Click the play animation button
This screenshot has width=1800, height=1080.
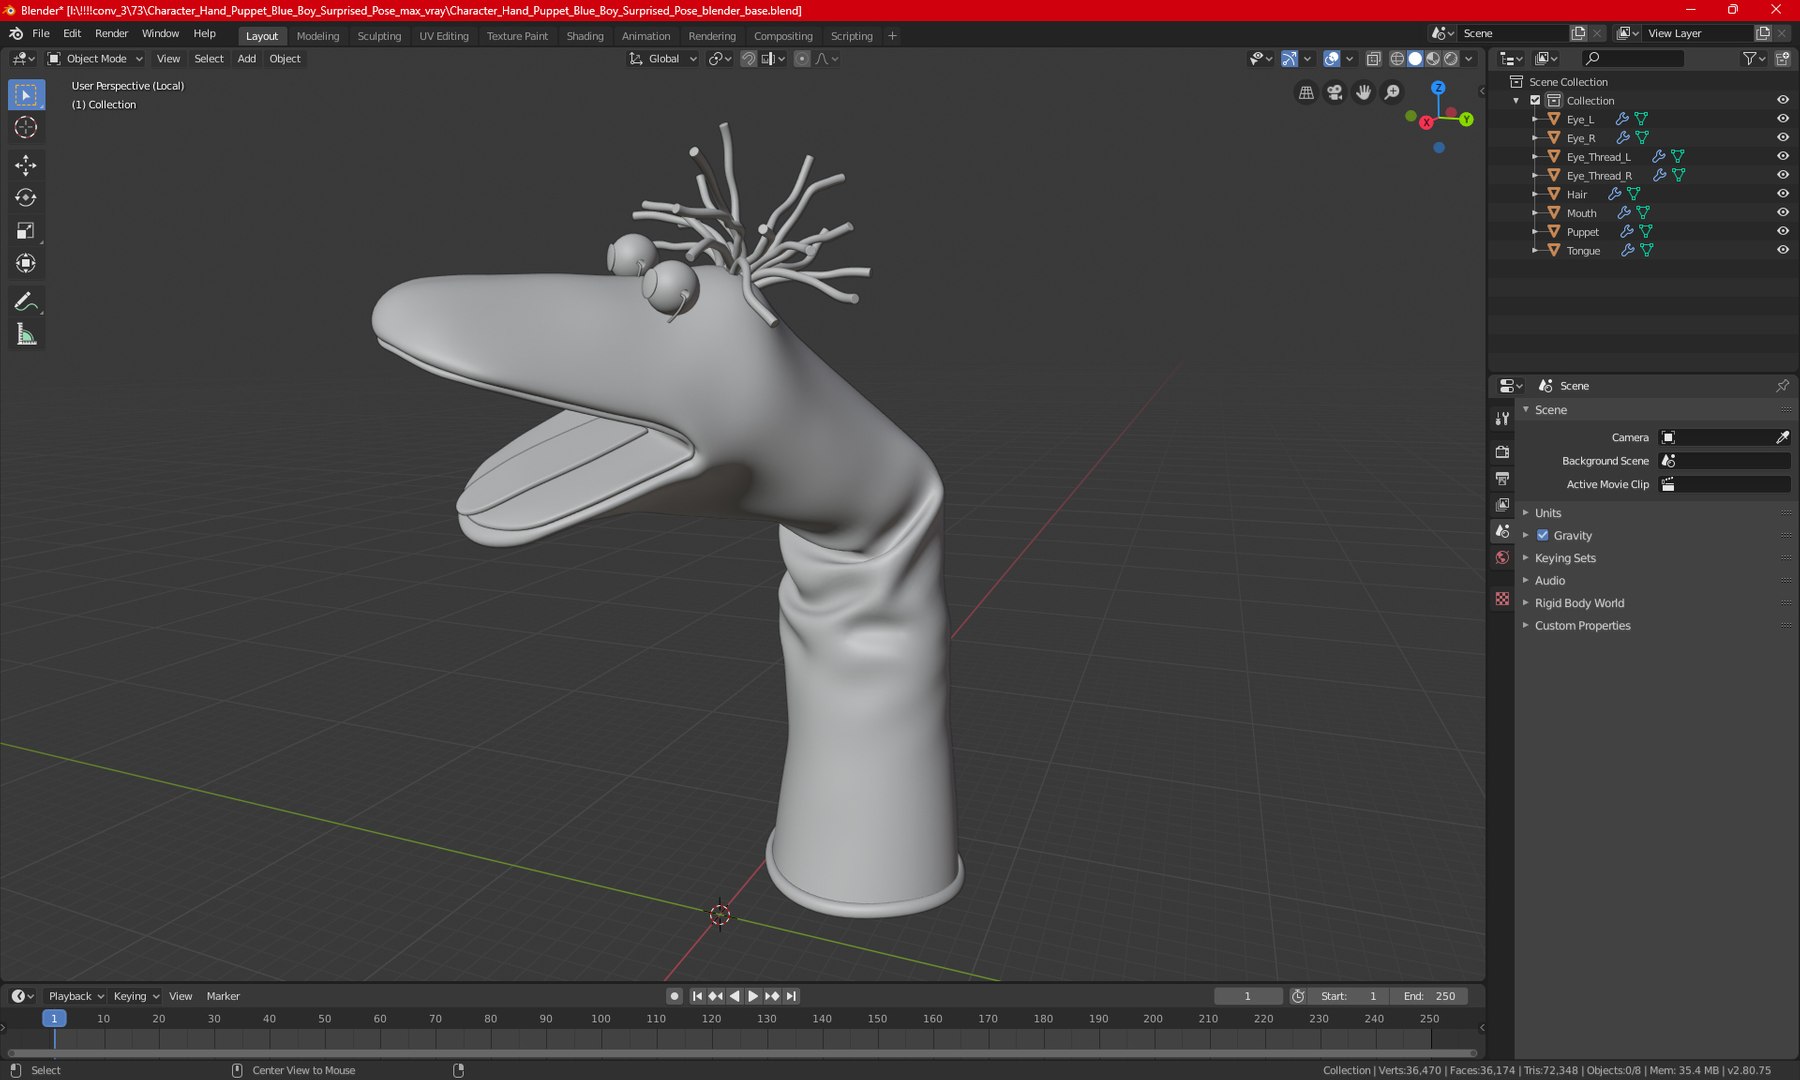(x=753, y=996)
